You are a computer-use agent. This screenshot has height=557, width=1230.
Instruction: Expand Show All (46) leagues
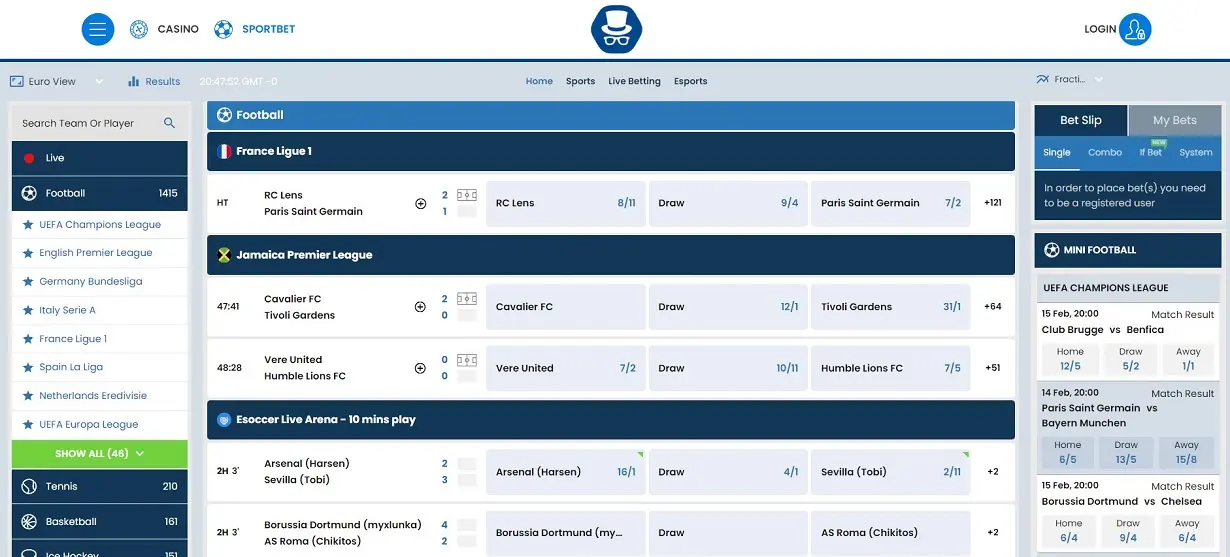click(x=100, y=454)
